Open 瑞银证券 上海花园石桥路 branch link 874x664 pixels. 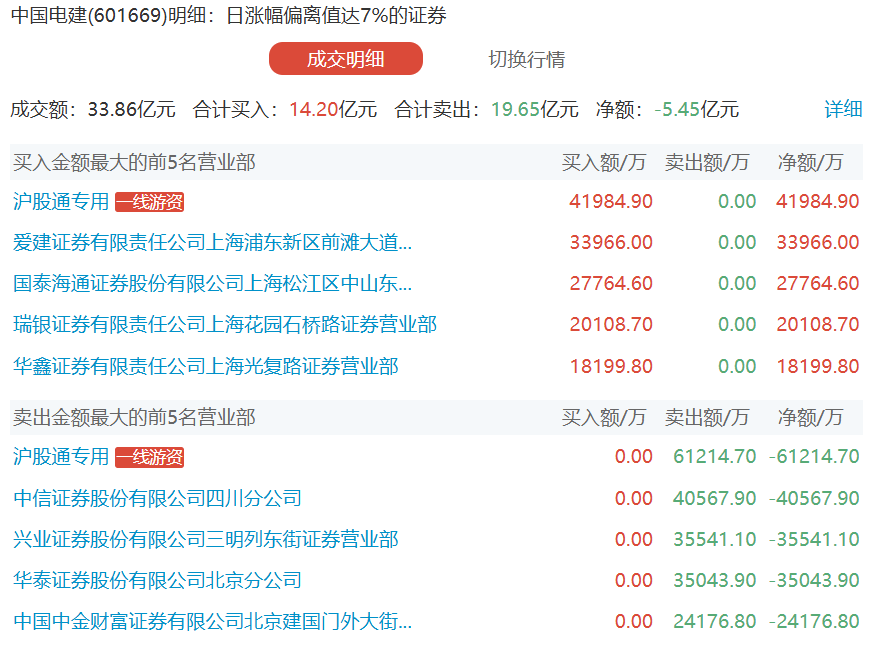[225, 324]
